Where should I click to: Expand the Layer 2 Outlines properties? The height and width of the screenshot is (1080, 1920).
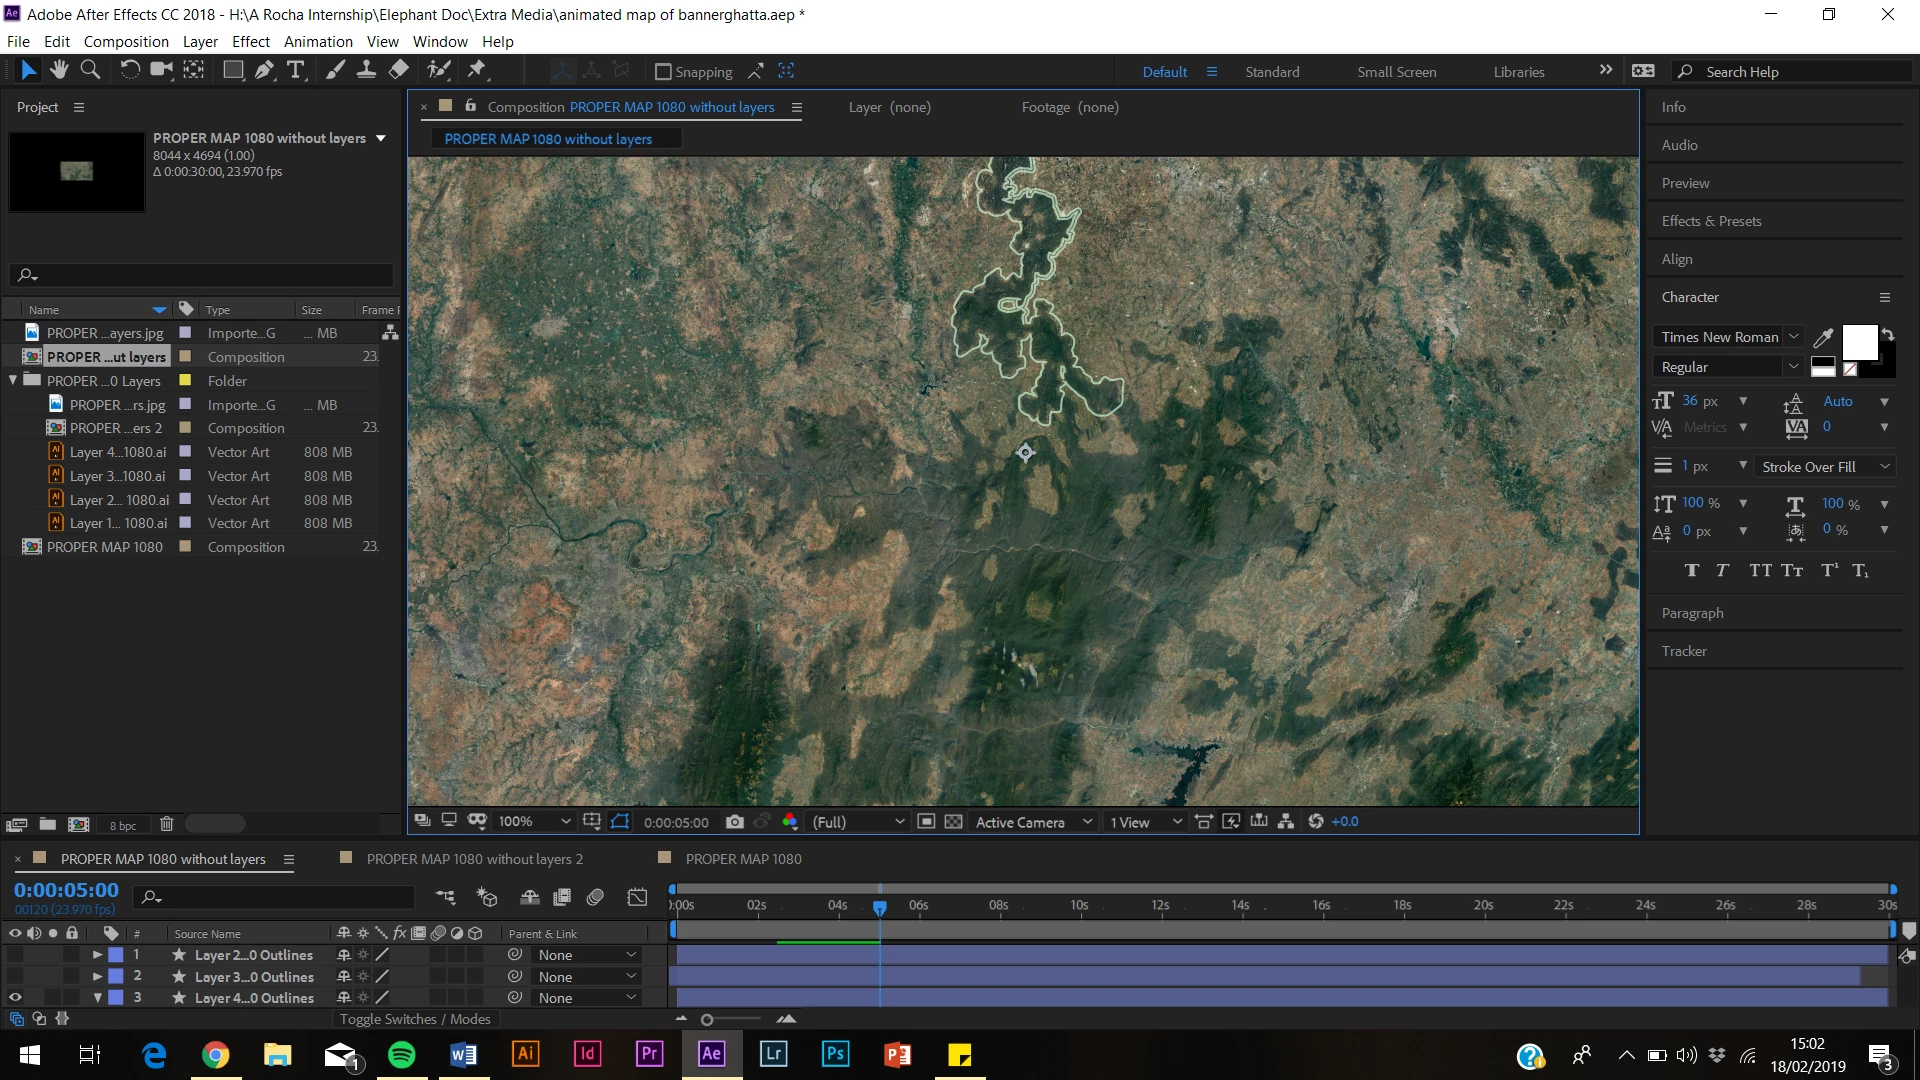coord(97,955)
